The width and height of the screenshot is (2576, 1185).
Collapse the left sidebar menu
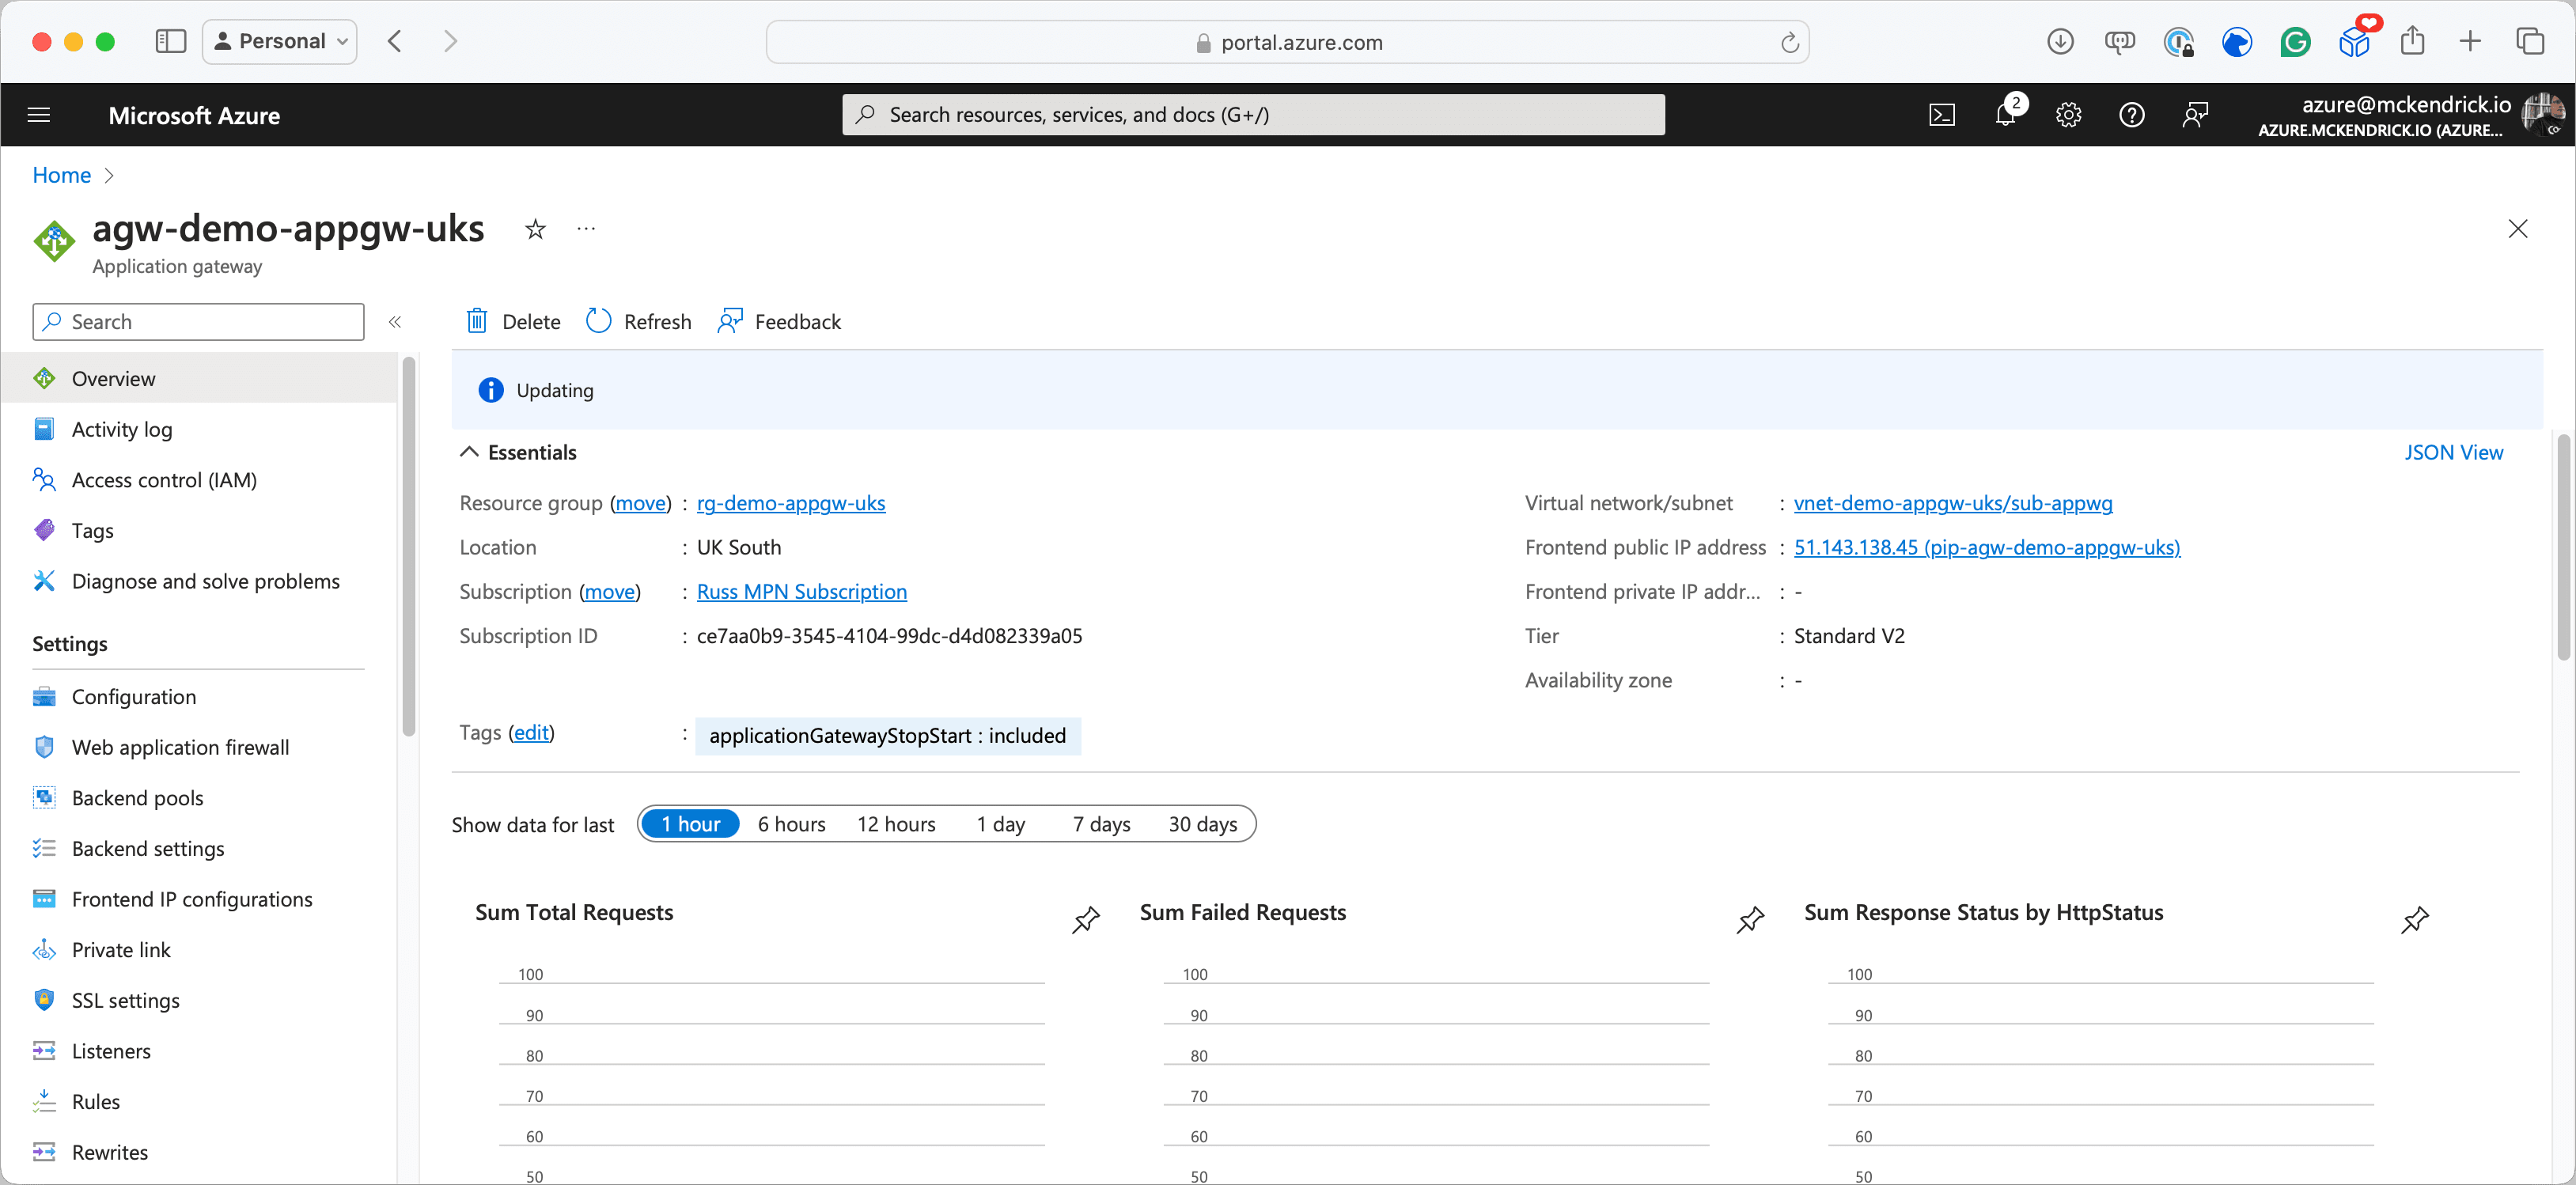tap(395, 321)
